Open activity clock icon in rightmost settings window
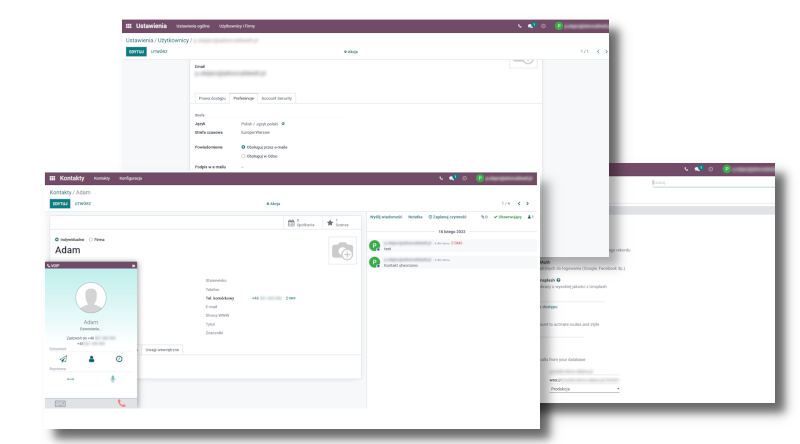Viewport: 800px width, 444px height. coord(710,169)
